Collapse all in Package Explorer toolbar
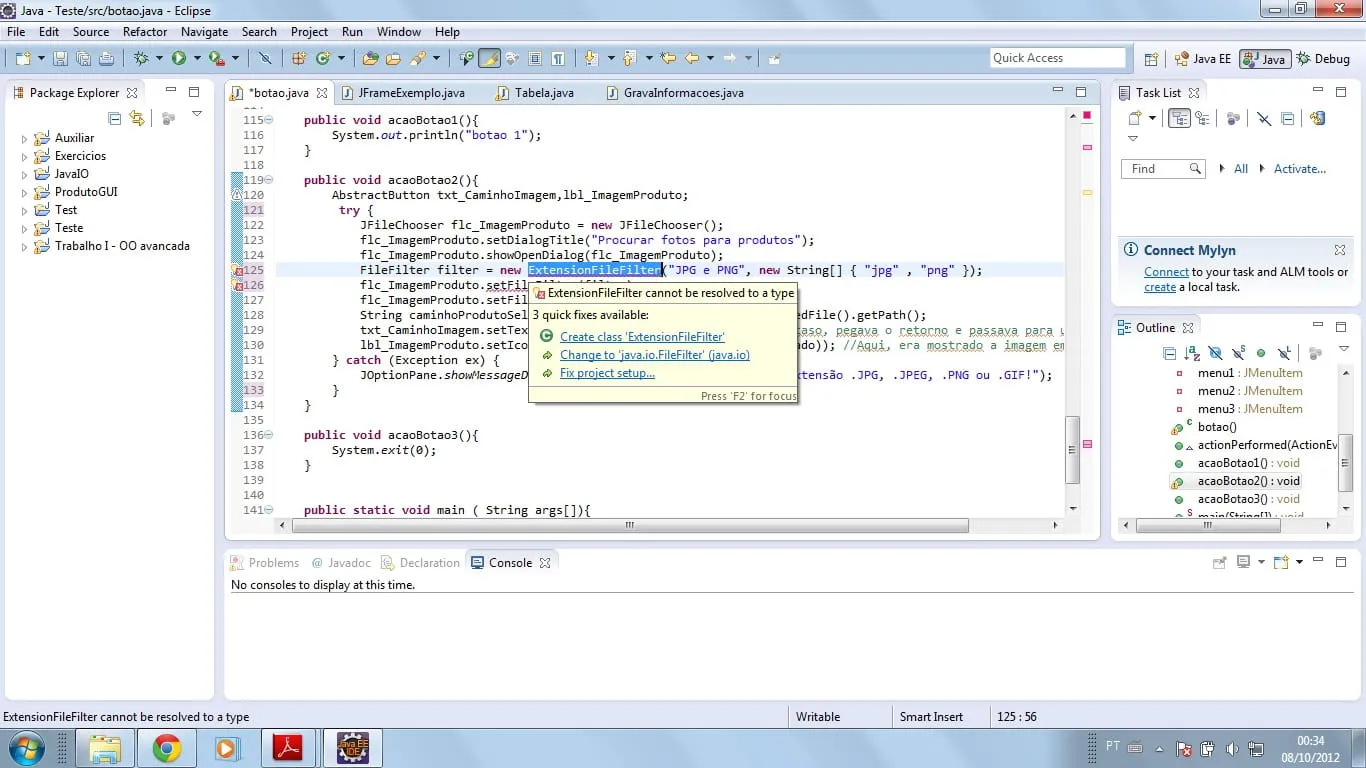 coord(115,118)
